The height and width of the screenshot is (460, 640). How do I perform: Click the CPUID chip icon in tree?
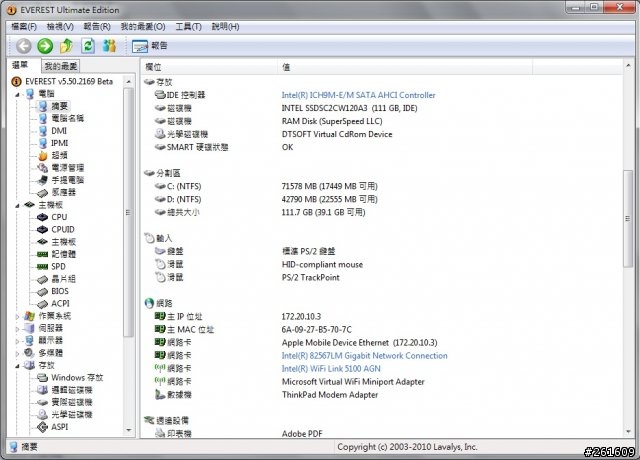pos(42,229)
